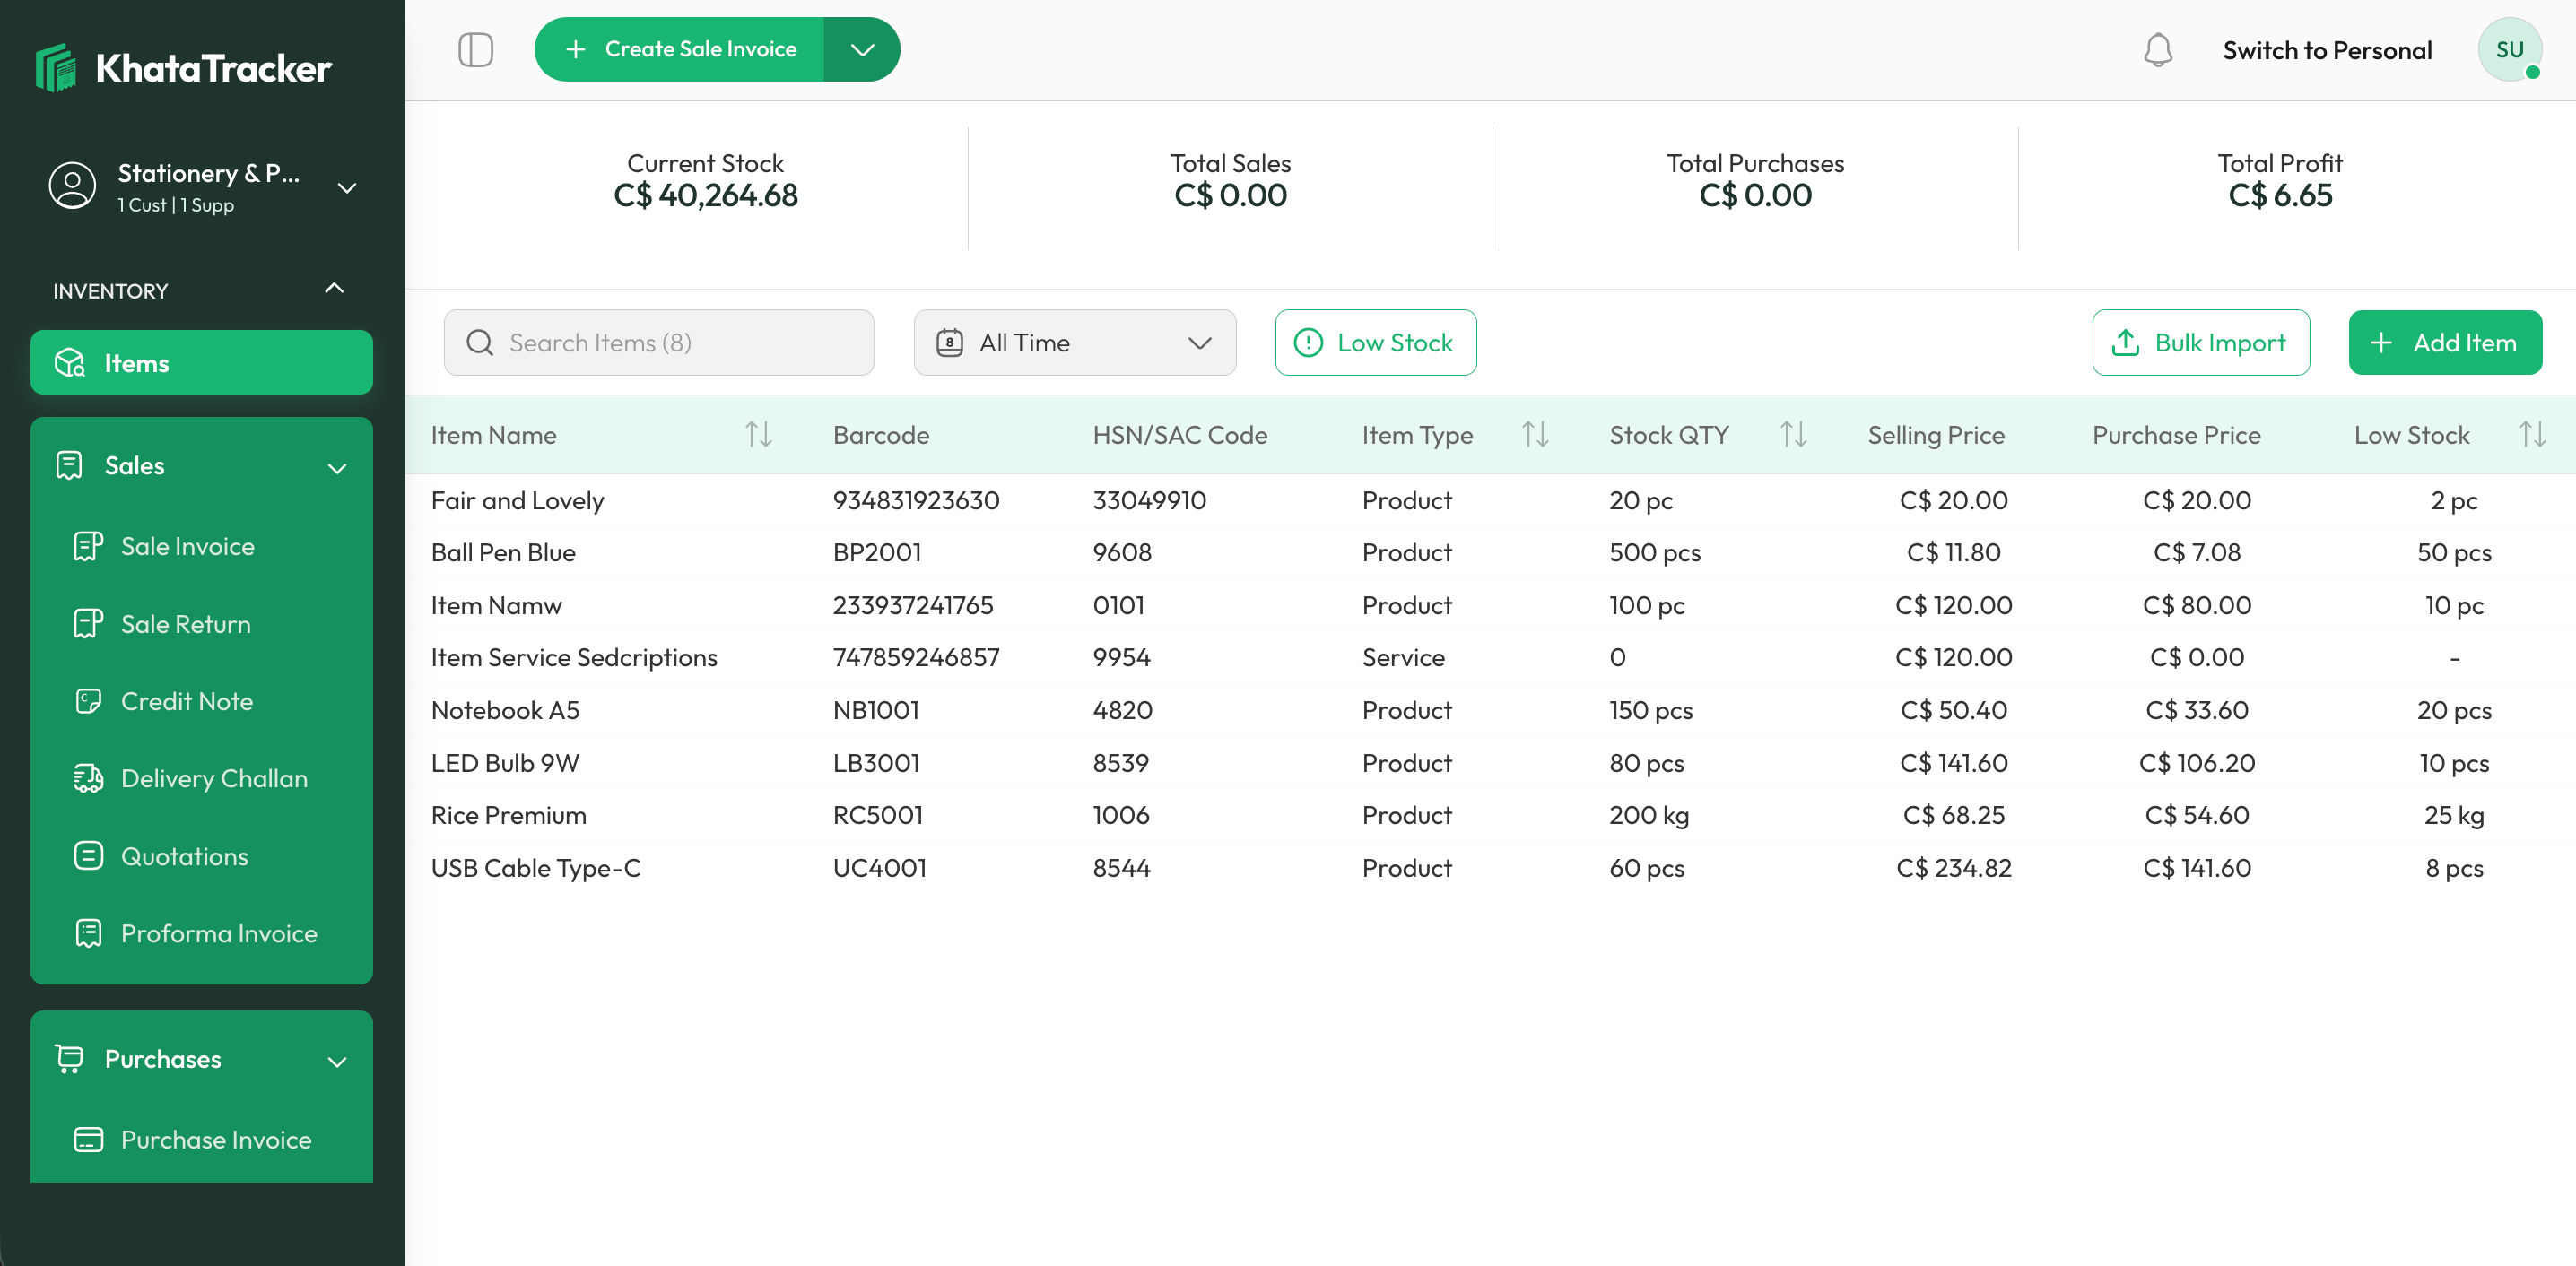Click the KhataTracker logo icon
Image resolution: width=2576 pixels, height=1266 pixels.
click(x=56, y=68)
